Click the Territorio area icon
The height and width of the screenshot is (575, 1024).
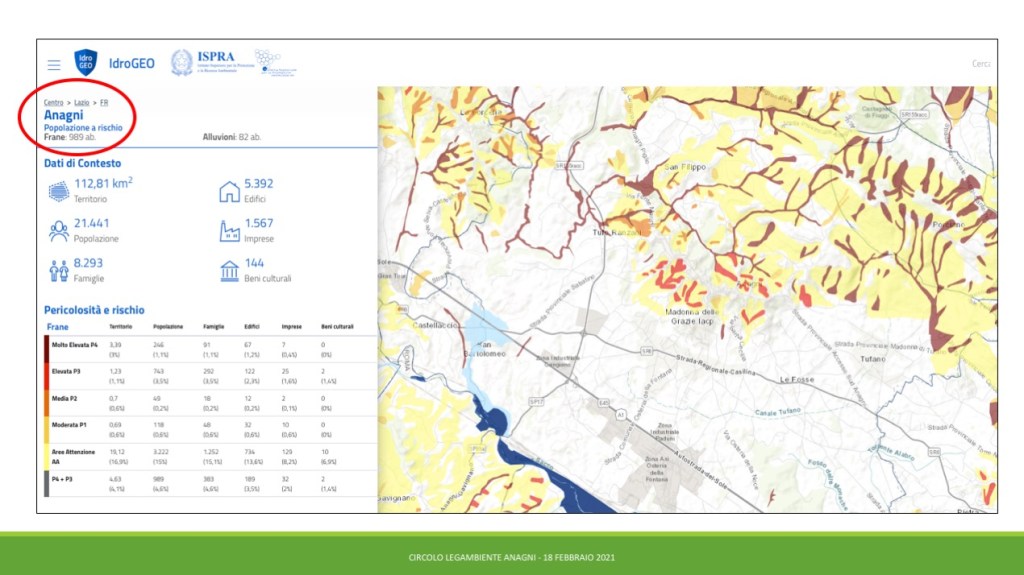click(x=59, y=191)
